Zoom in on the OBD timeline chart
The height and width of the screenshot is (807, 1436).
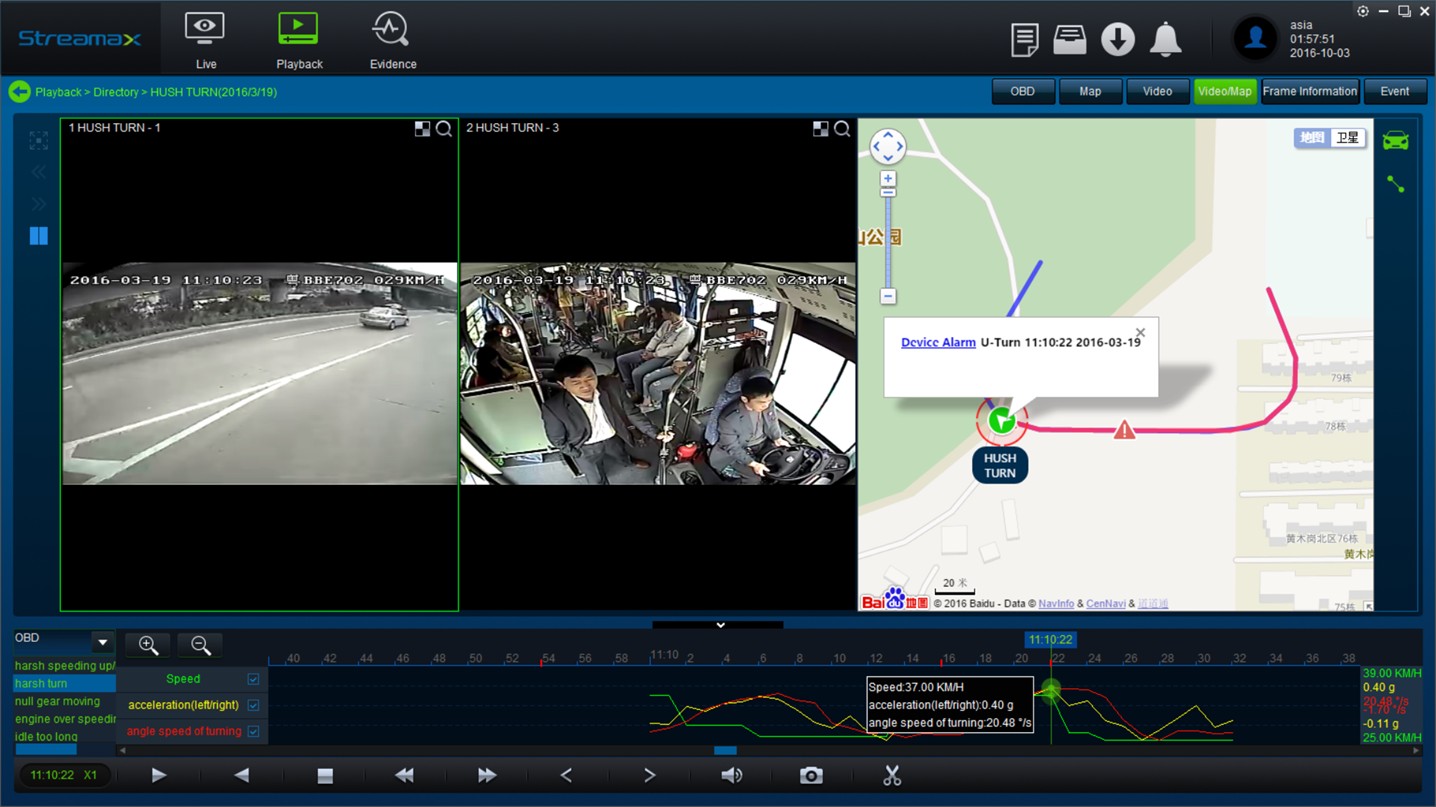(x=148, y=646)
